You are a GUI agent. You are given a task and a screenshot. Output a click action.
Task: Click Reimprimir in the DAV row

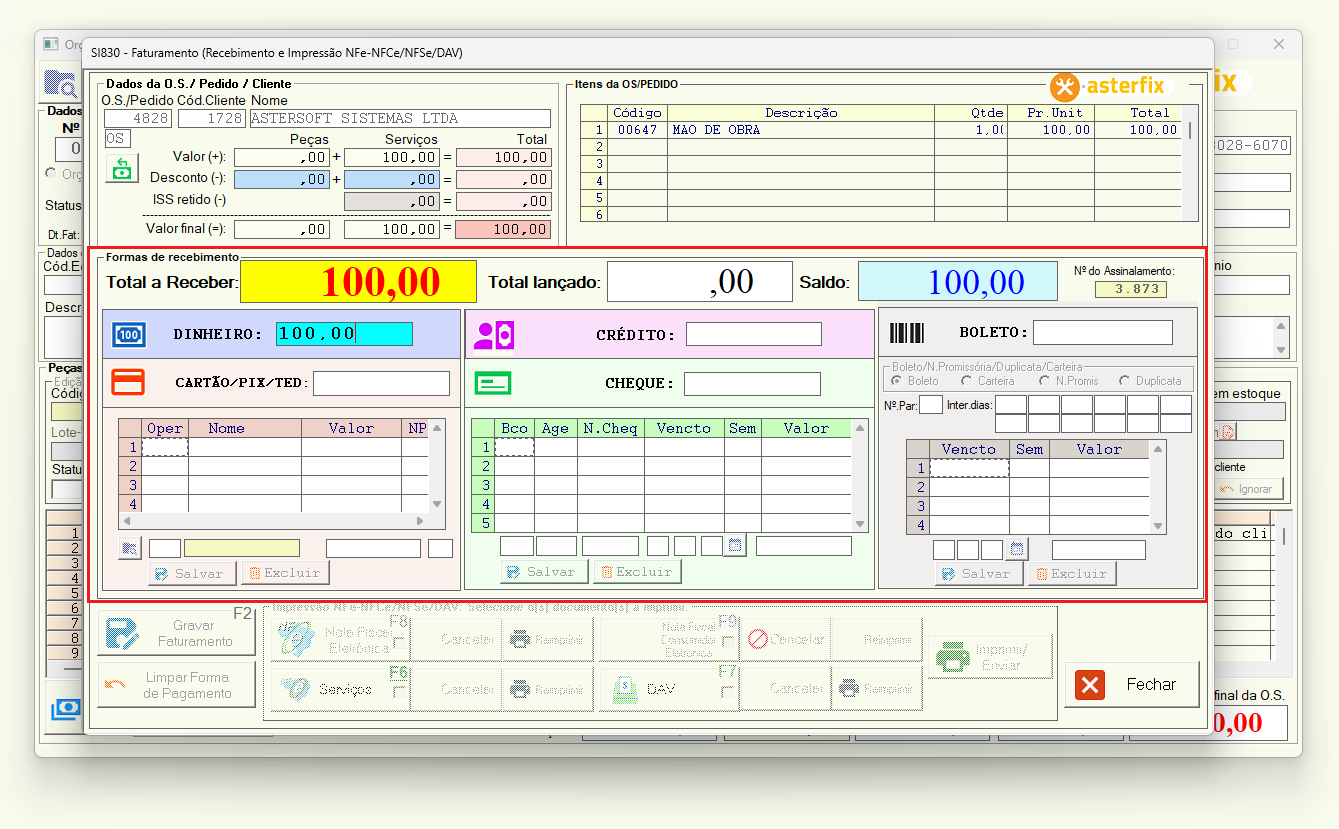[x=875, y=689]
